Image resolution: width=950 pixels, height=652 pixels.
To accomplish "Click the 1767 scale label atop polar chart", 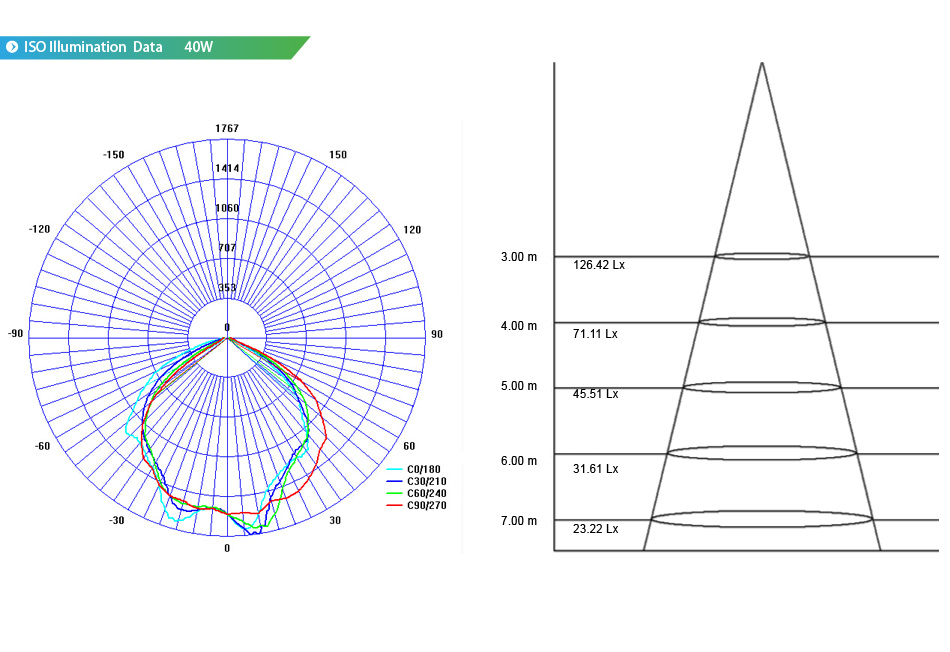I will click(x=227, y=128).
